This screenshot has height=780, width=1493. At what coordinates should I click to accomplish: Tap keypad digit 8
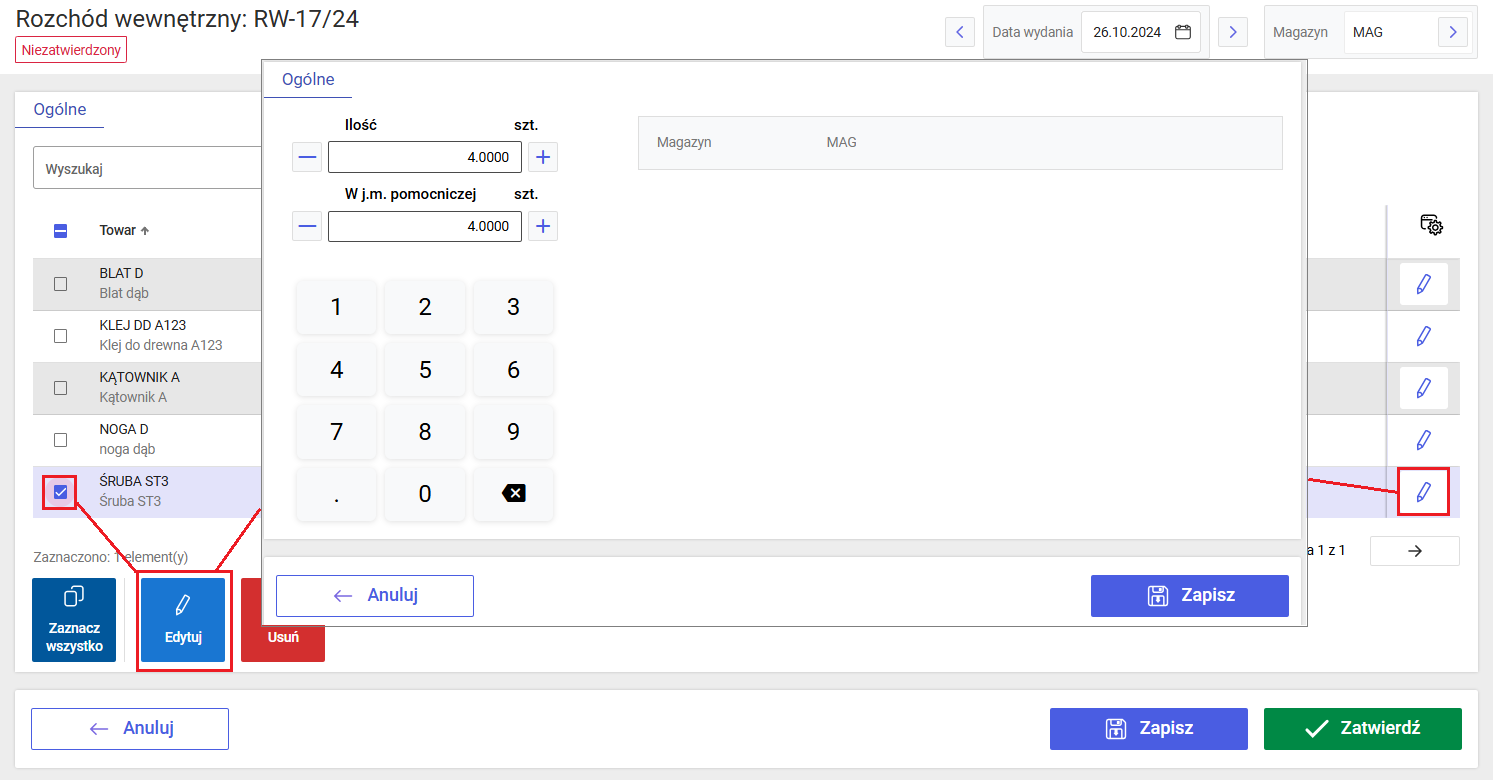[425, 432]
